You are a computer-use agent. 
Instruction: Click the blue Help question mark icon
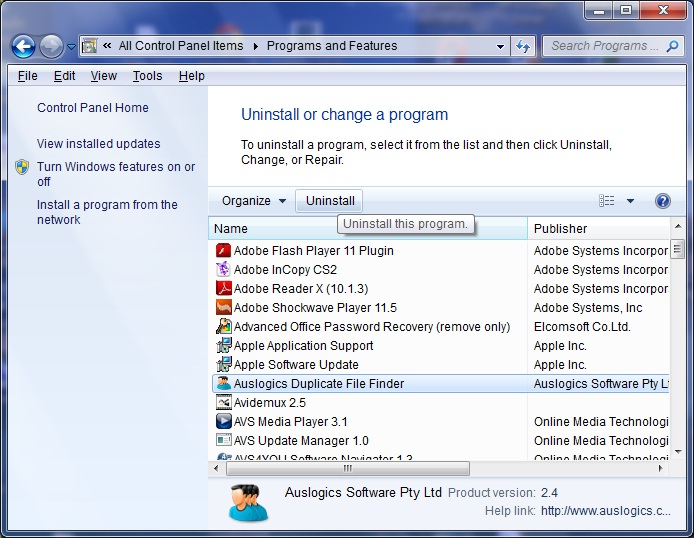[663, 201]
